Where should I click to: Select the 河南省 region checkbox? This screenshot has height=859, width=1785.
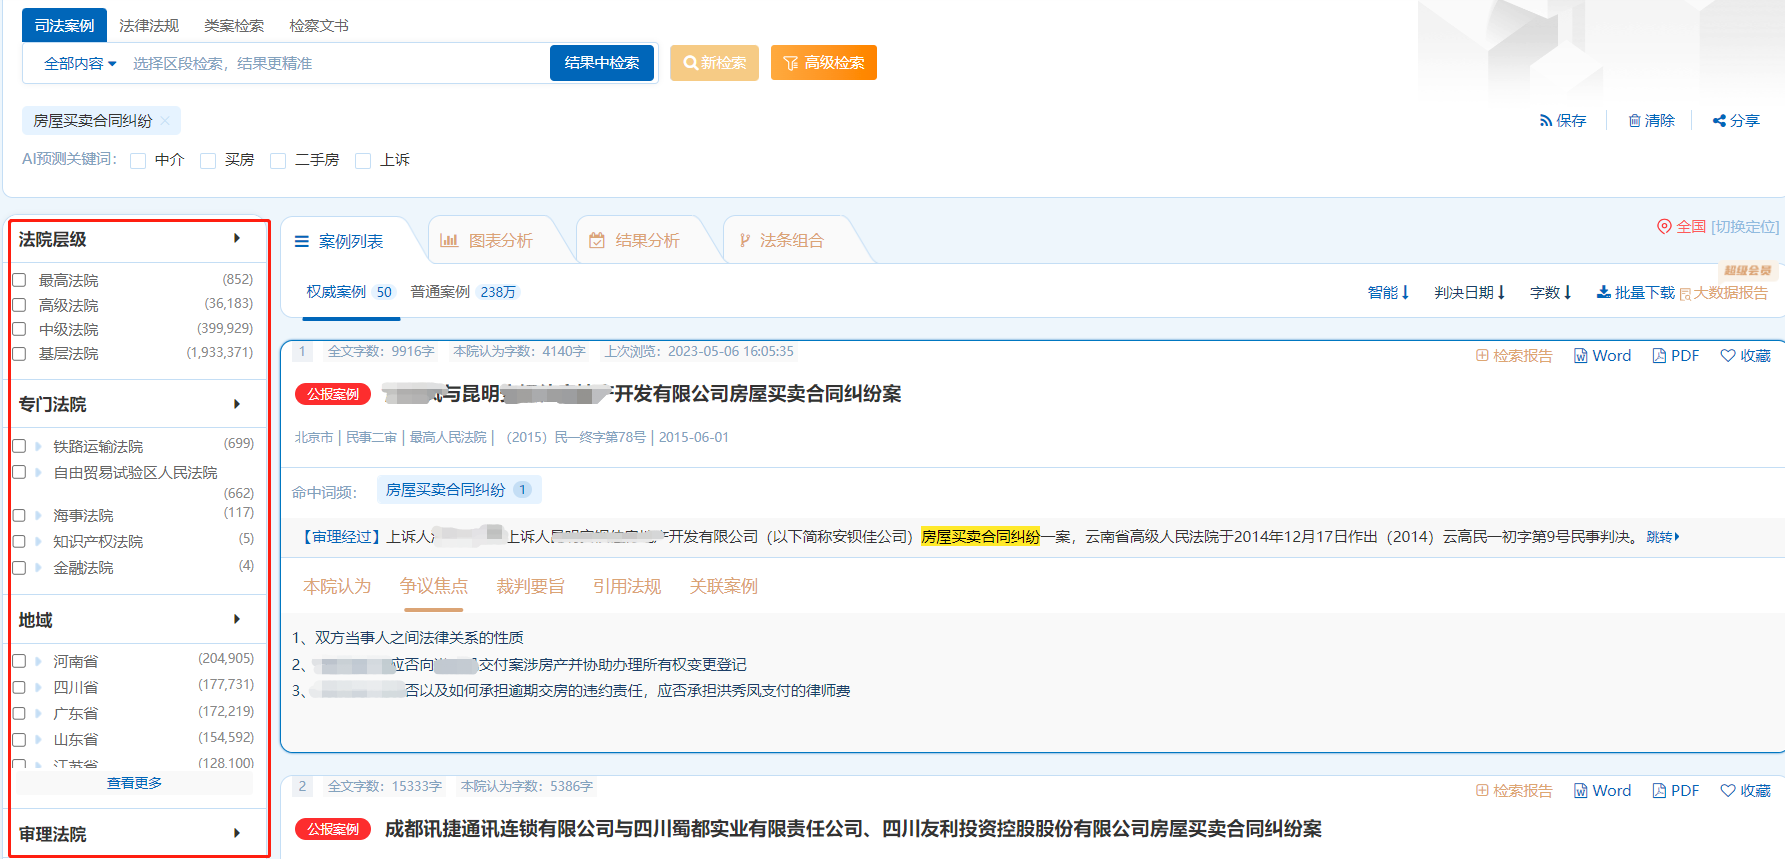19,661
